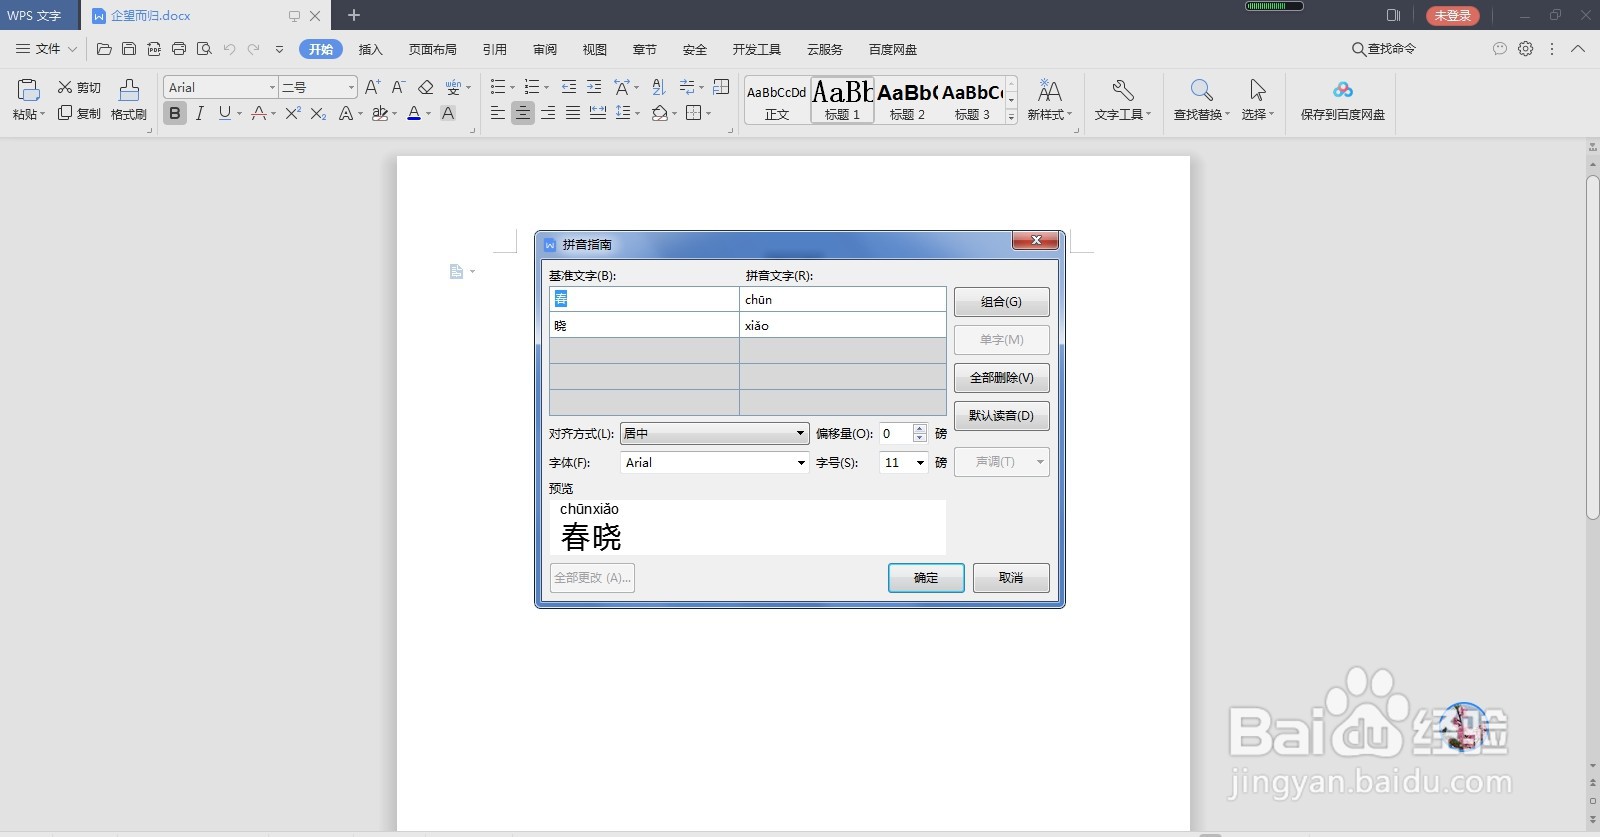Viewport: 1600px width, 837px height.
Task: Click the 默认读音(D) button
Action: [x=1001, y=416]
